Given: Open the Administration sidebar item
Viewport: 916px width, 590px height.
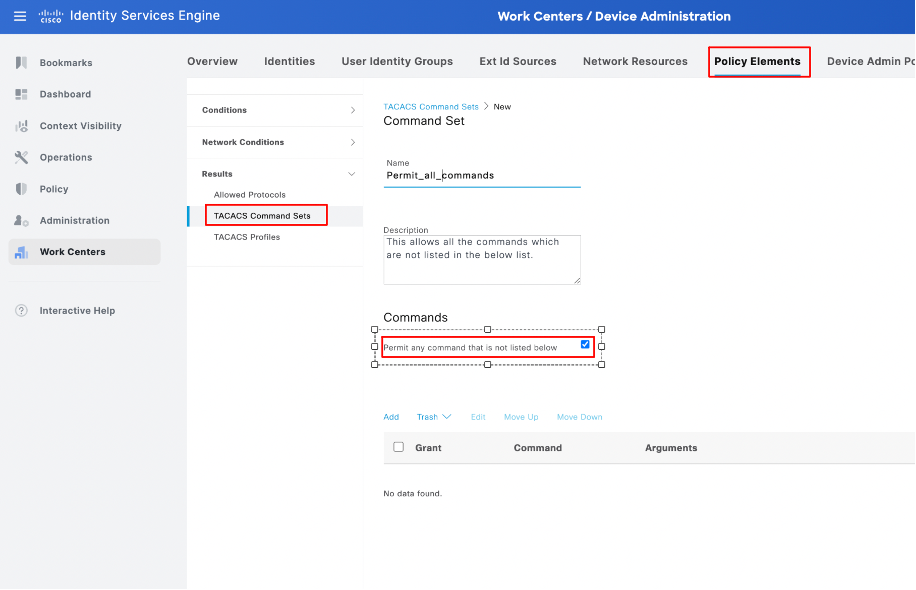Looking at the screenshot, I should 75,220.
